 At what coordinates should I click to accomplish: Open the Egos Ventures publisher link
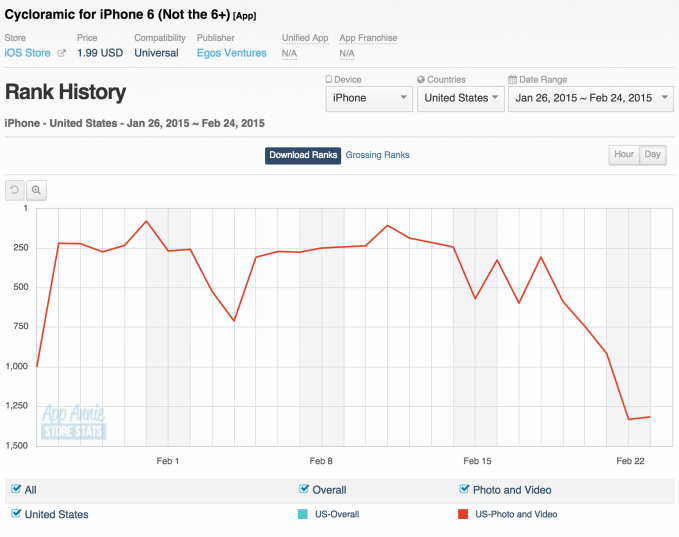231,53
